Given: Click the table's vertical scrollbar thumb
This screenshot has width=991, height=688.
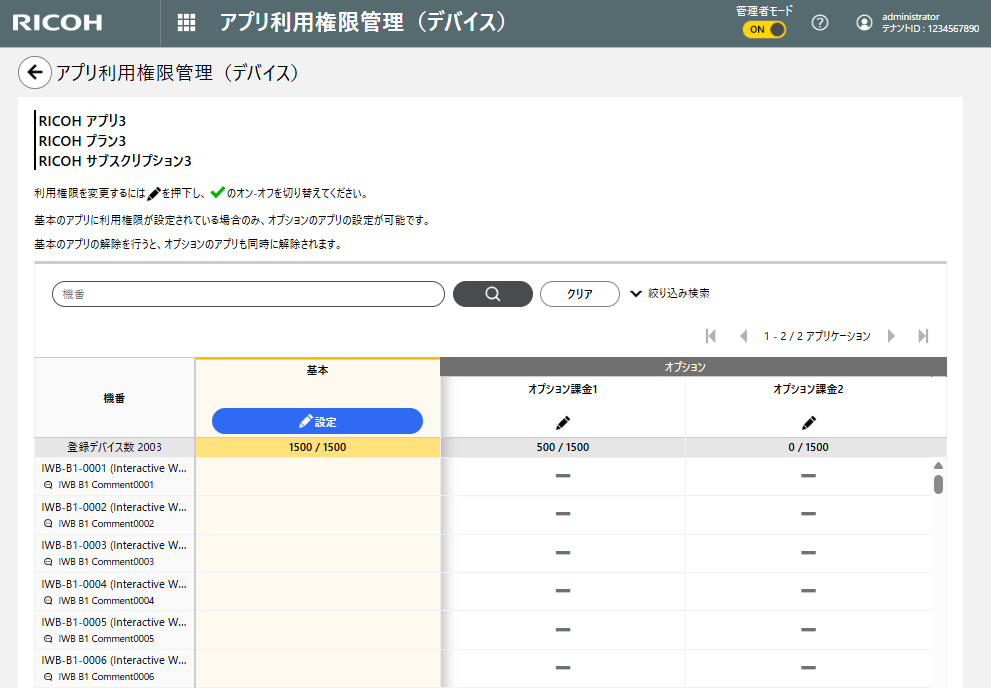Looking at the screenshot, I should click(x=938, y=485).
